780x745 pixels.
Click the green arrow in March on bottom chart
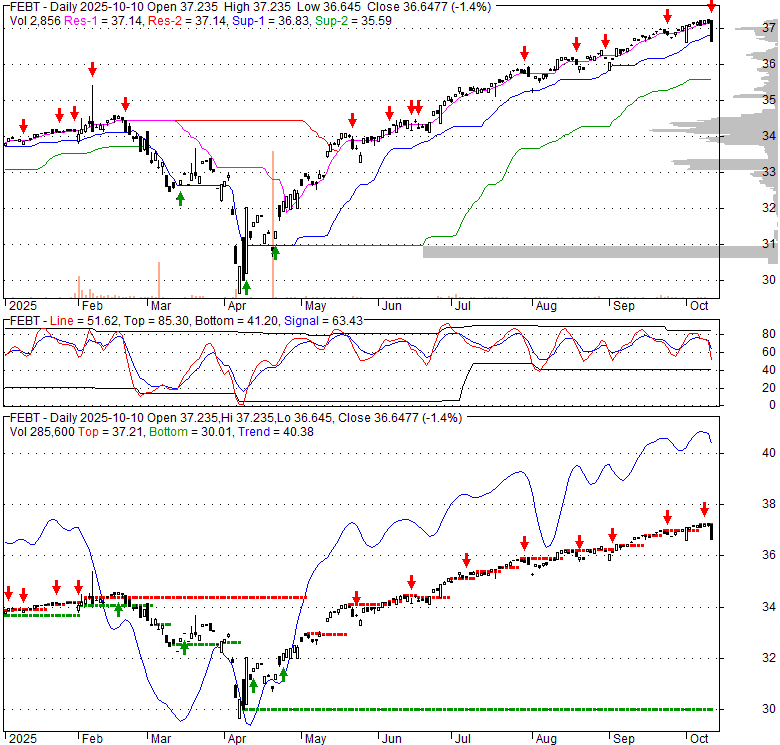pos(183,647)
